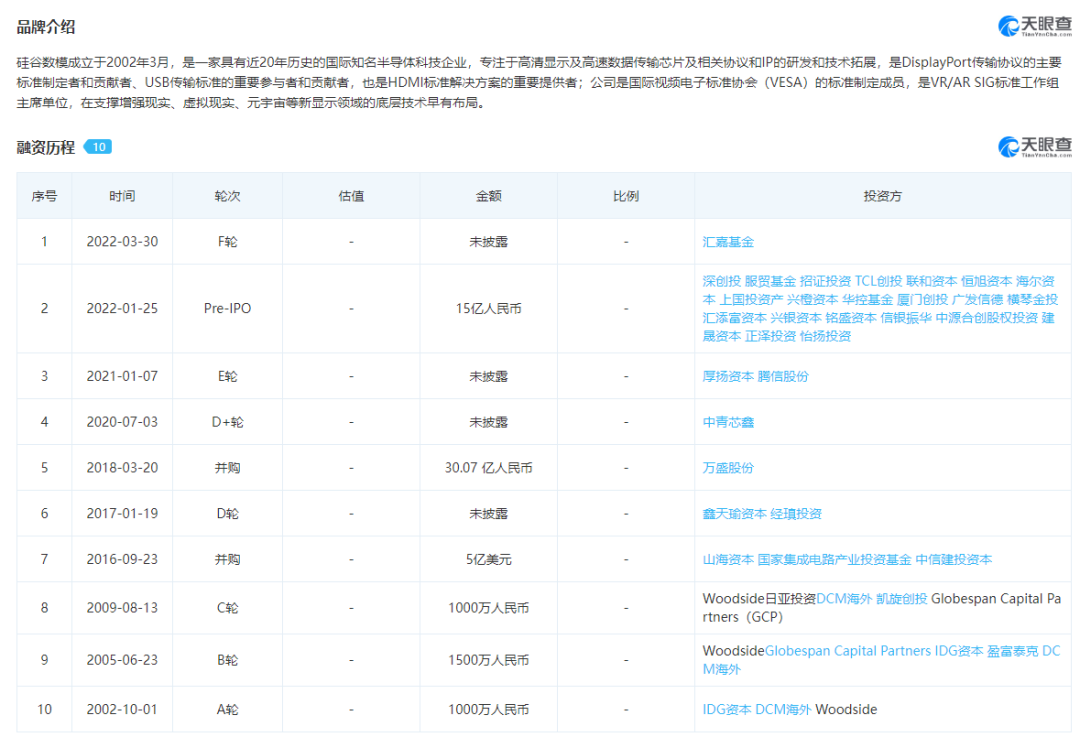The image size is (1080, 737).
Task: Select the Pre-IPO round cell
Action: pos(227,309)
